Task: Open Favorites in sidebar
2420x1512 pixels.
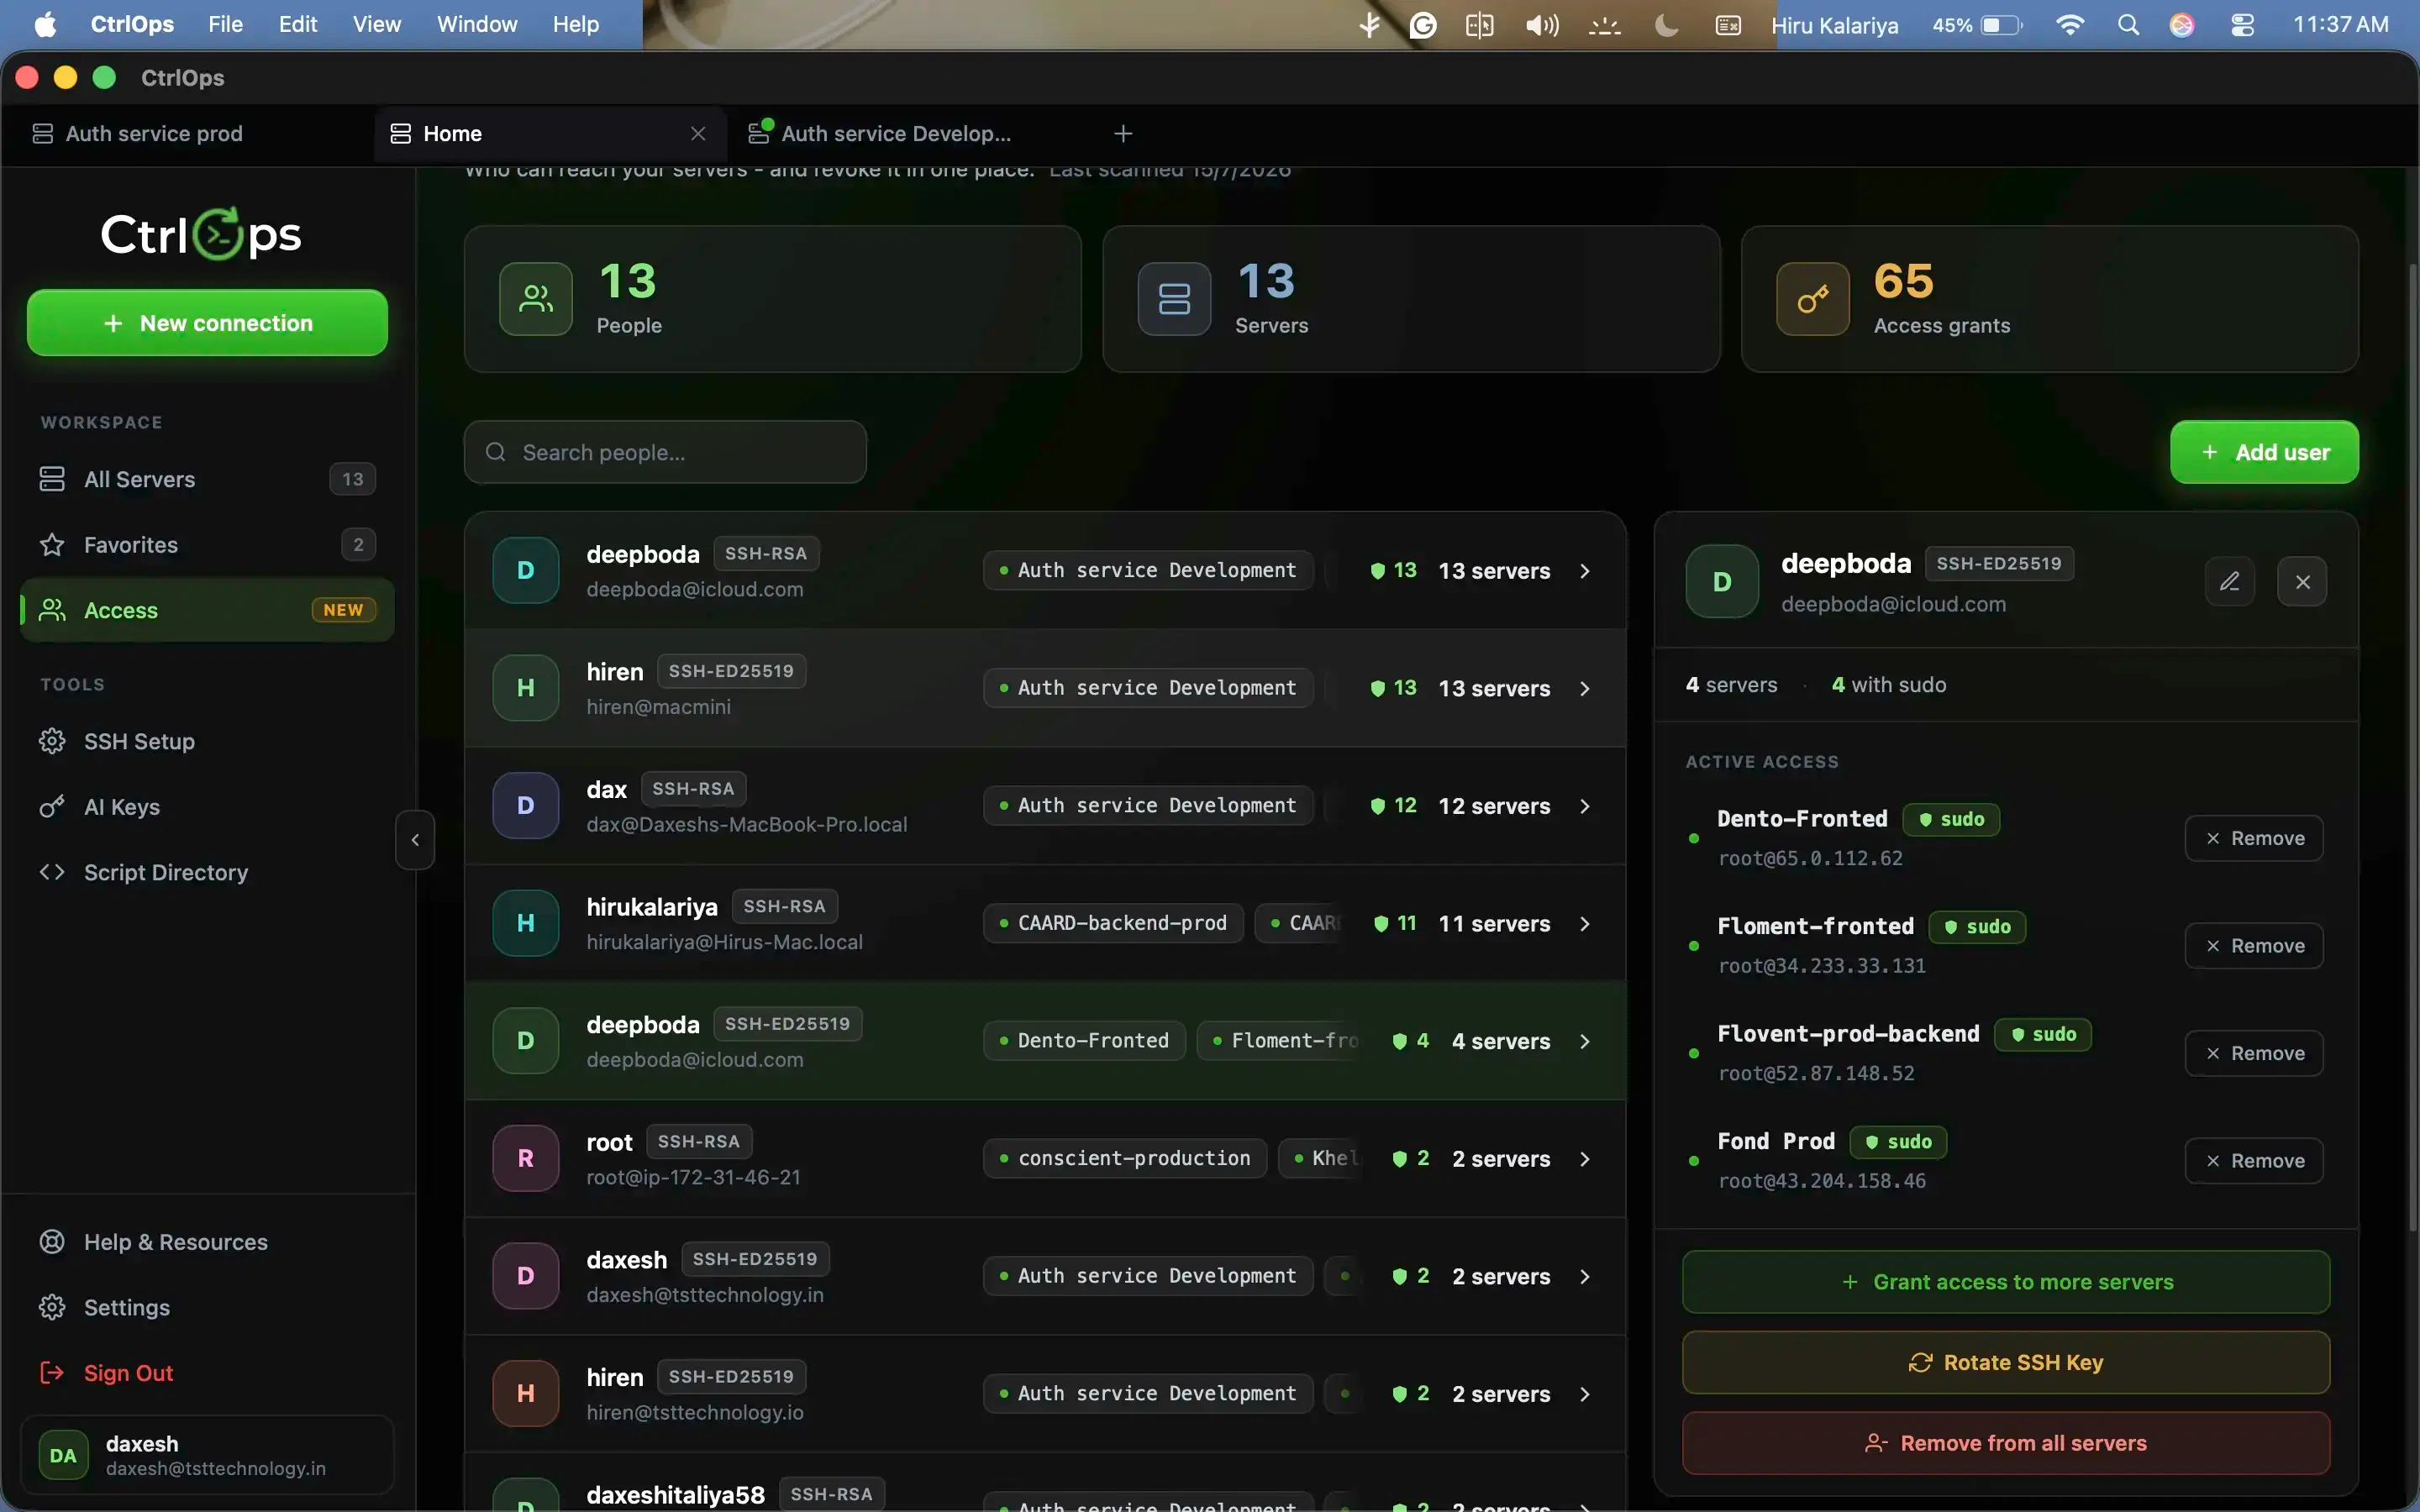Action: click(207, 545)
